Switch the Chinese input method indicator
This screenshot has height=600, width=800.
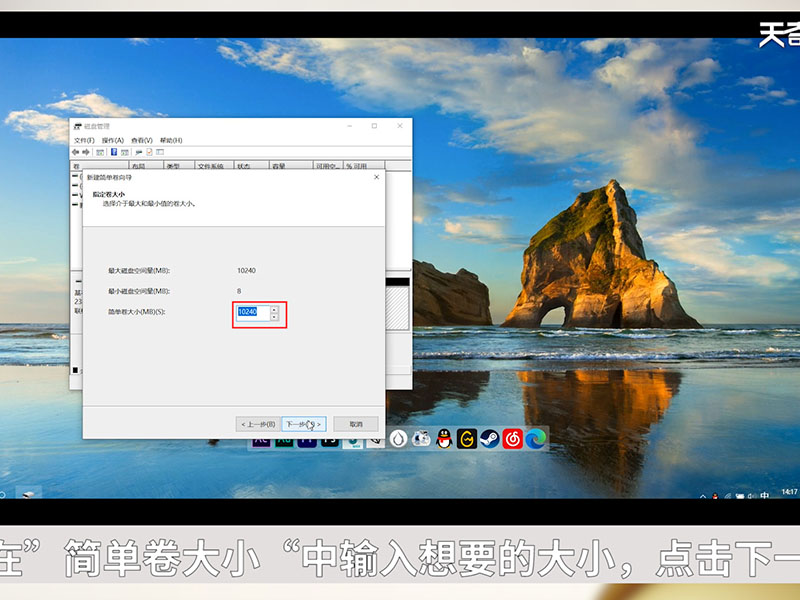coord(764,495)
